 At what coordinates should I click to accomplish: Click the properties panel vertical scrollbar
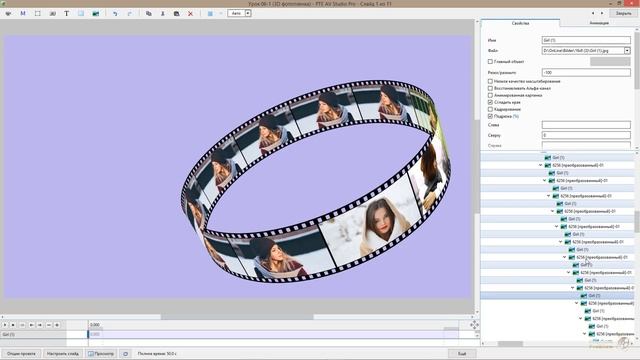[637, 61]
